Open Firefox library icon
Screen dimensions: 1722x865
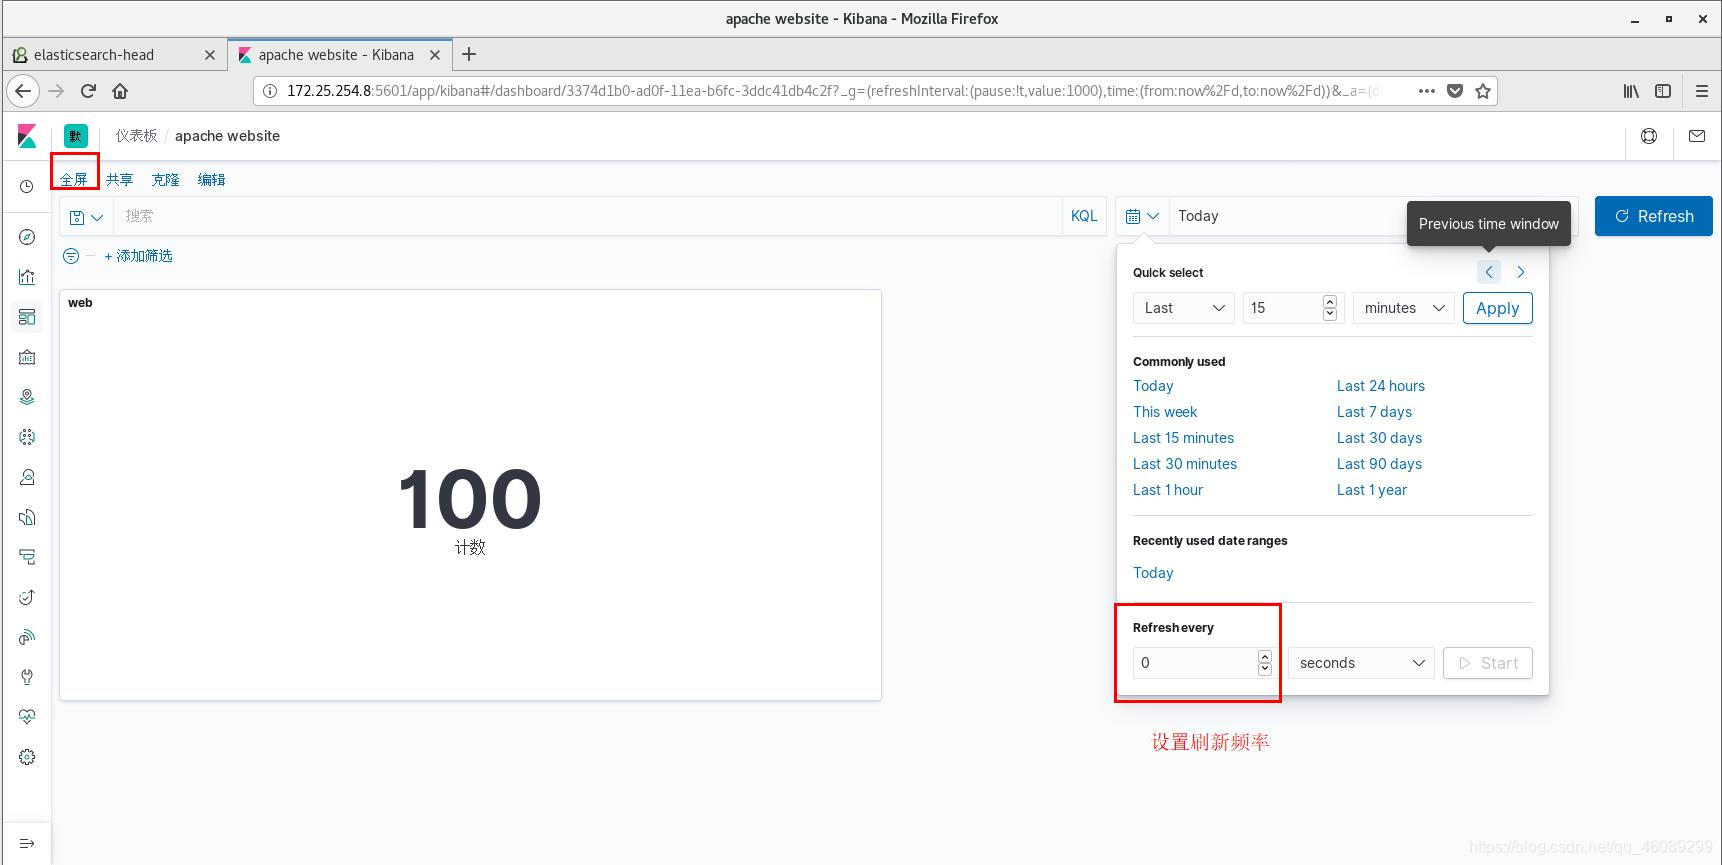tap(1631, 91)
